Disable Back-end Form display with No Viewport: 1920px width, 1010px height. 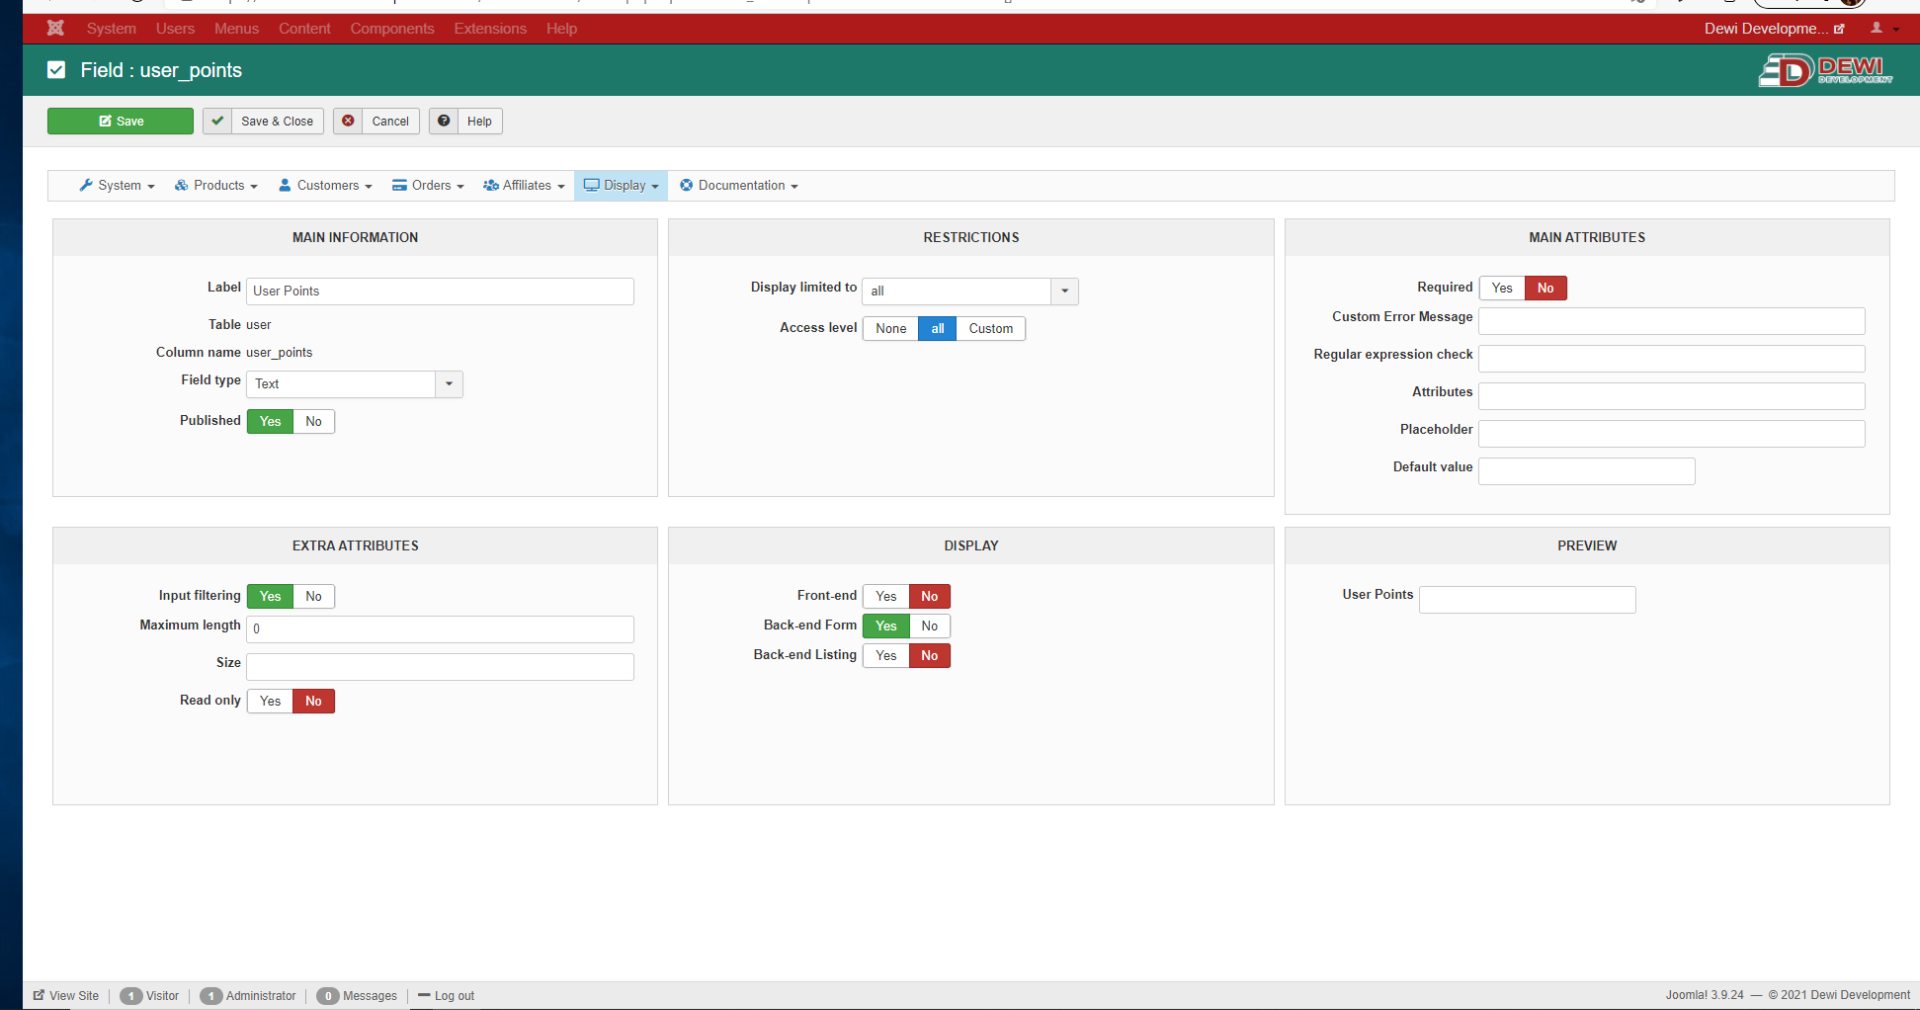930,626
